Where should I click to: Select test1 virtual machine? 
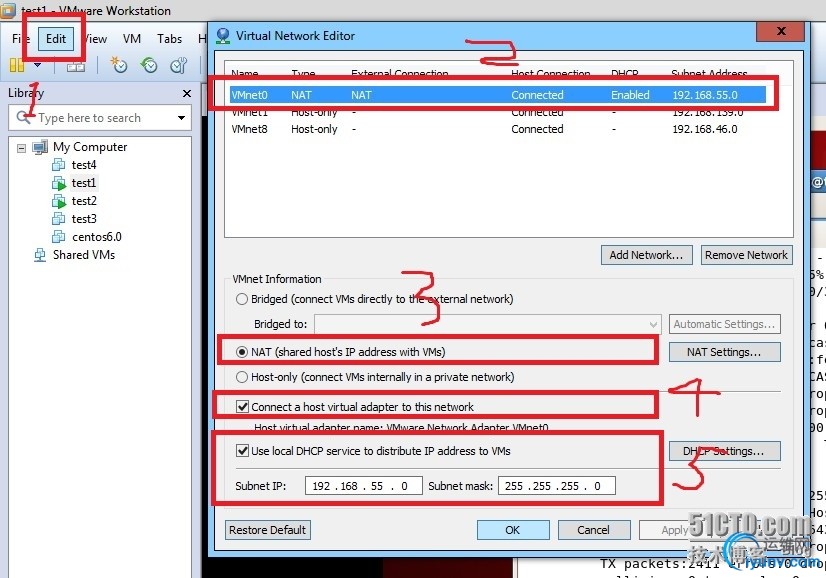tap(84, 183)
